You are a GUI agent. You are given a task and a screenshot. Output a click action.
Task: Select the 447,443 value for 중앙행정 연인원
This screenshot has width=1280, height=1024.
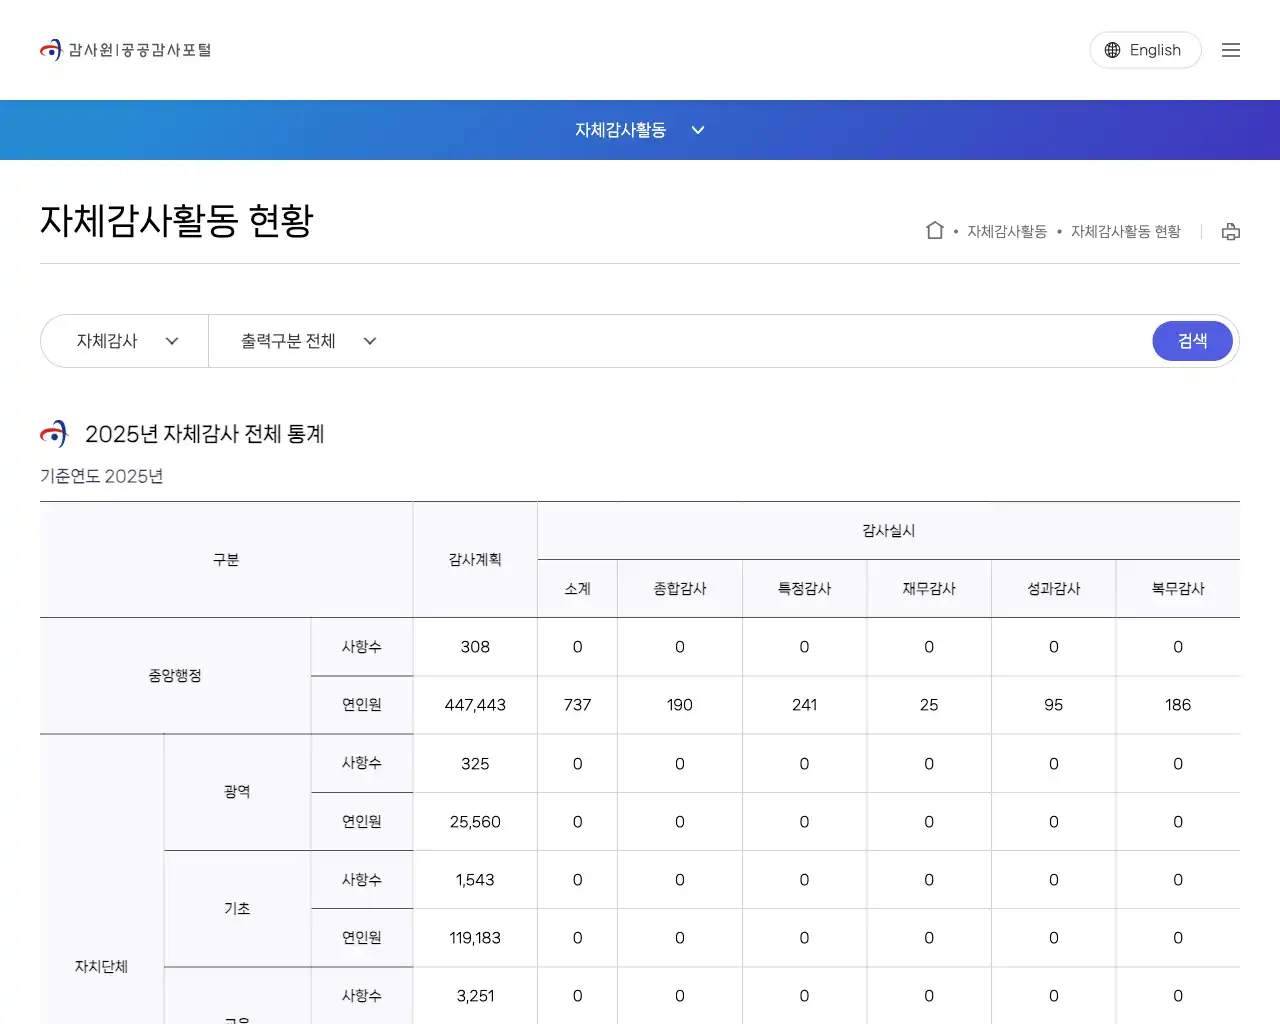475,705
